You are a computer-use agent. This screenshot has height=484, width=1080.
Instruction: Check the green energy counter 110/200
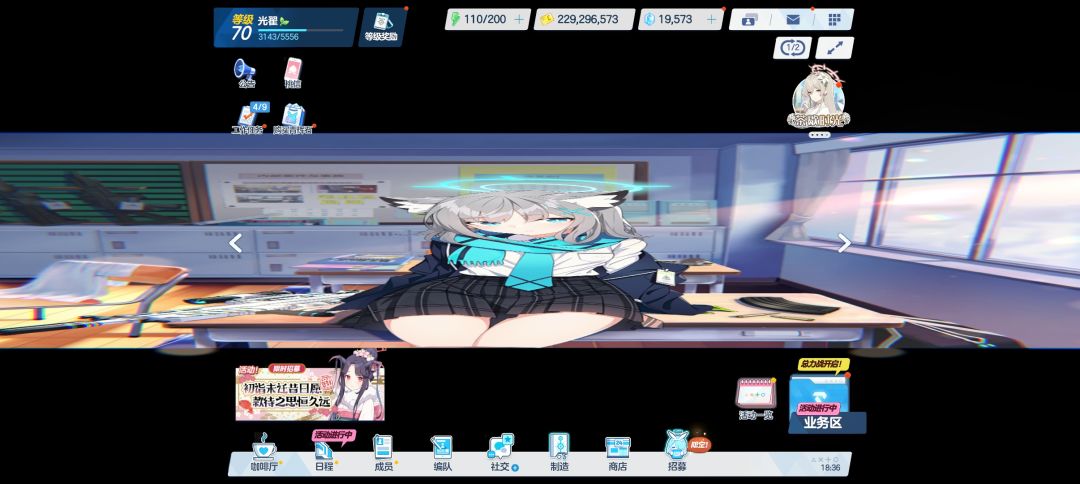[487, 19]
